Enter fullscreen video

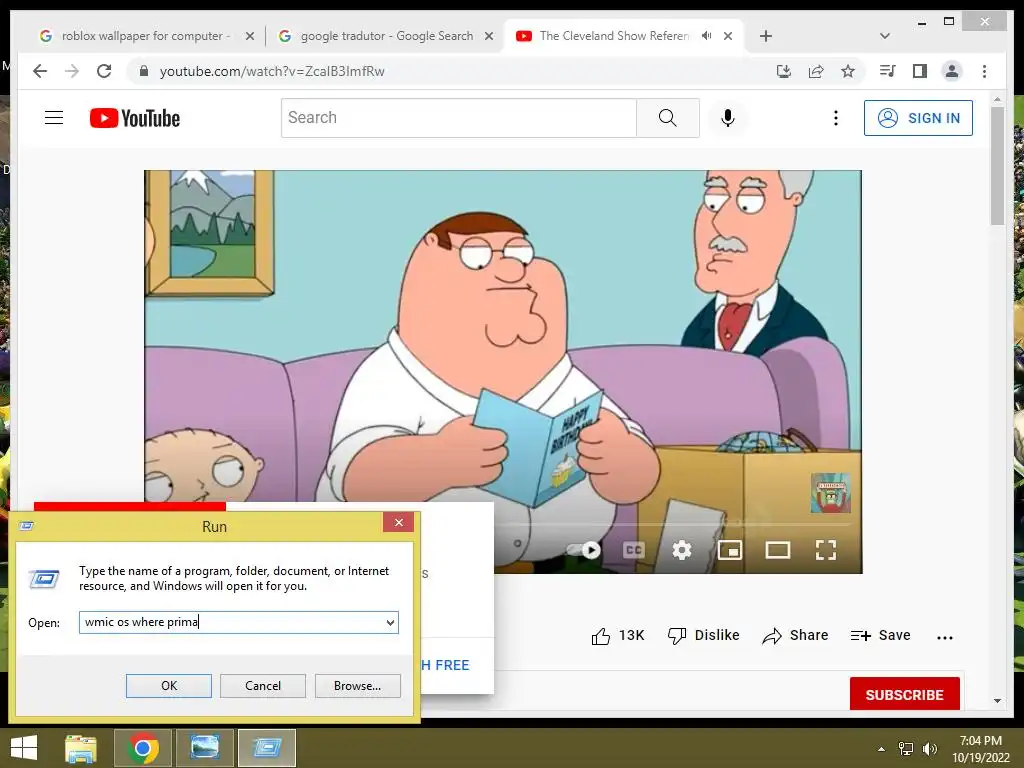click(x=825, y=550)
